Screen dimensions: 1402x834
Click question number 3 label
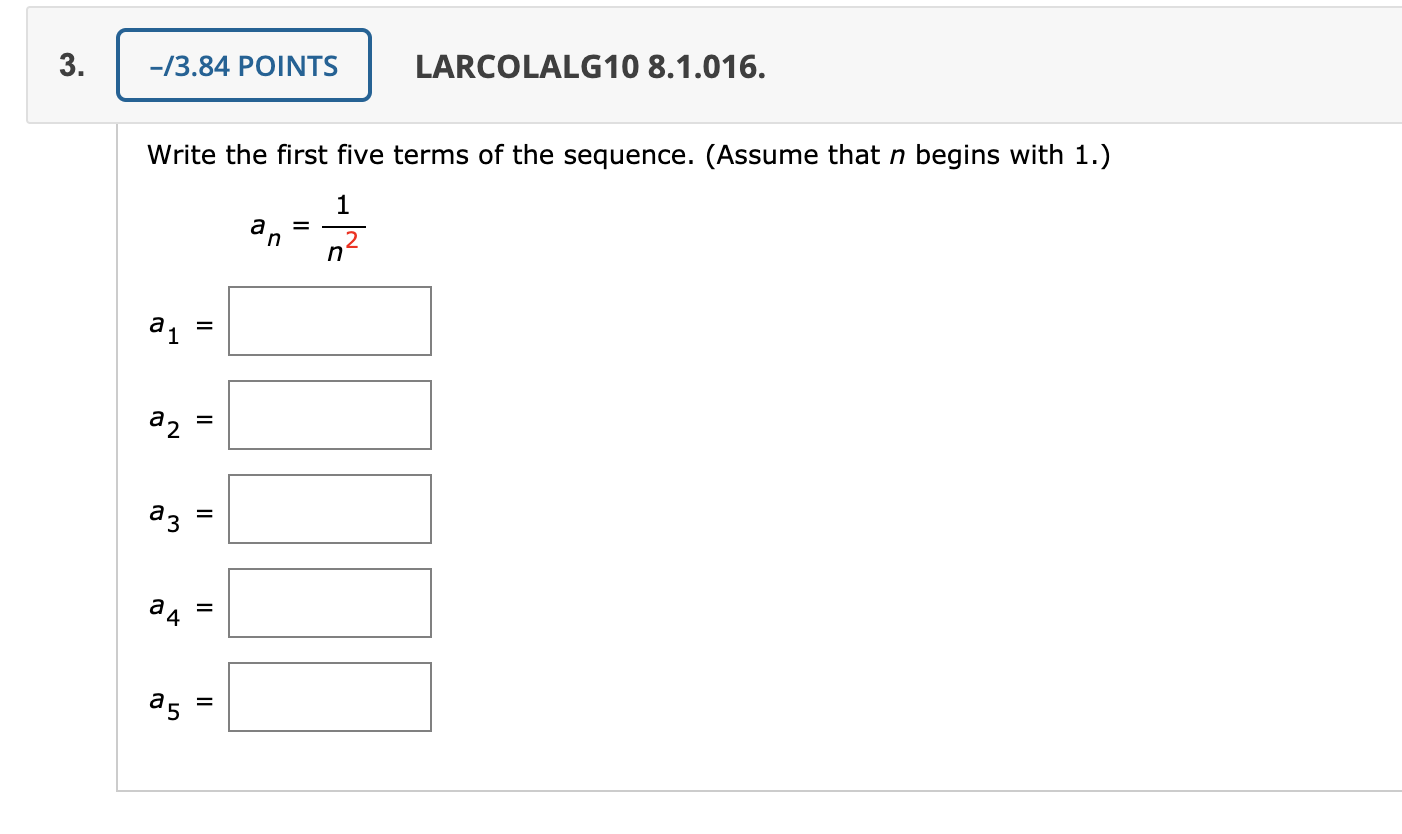coord(67,66)
